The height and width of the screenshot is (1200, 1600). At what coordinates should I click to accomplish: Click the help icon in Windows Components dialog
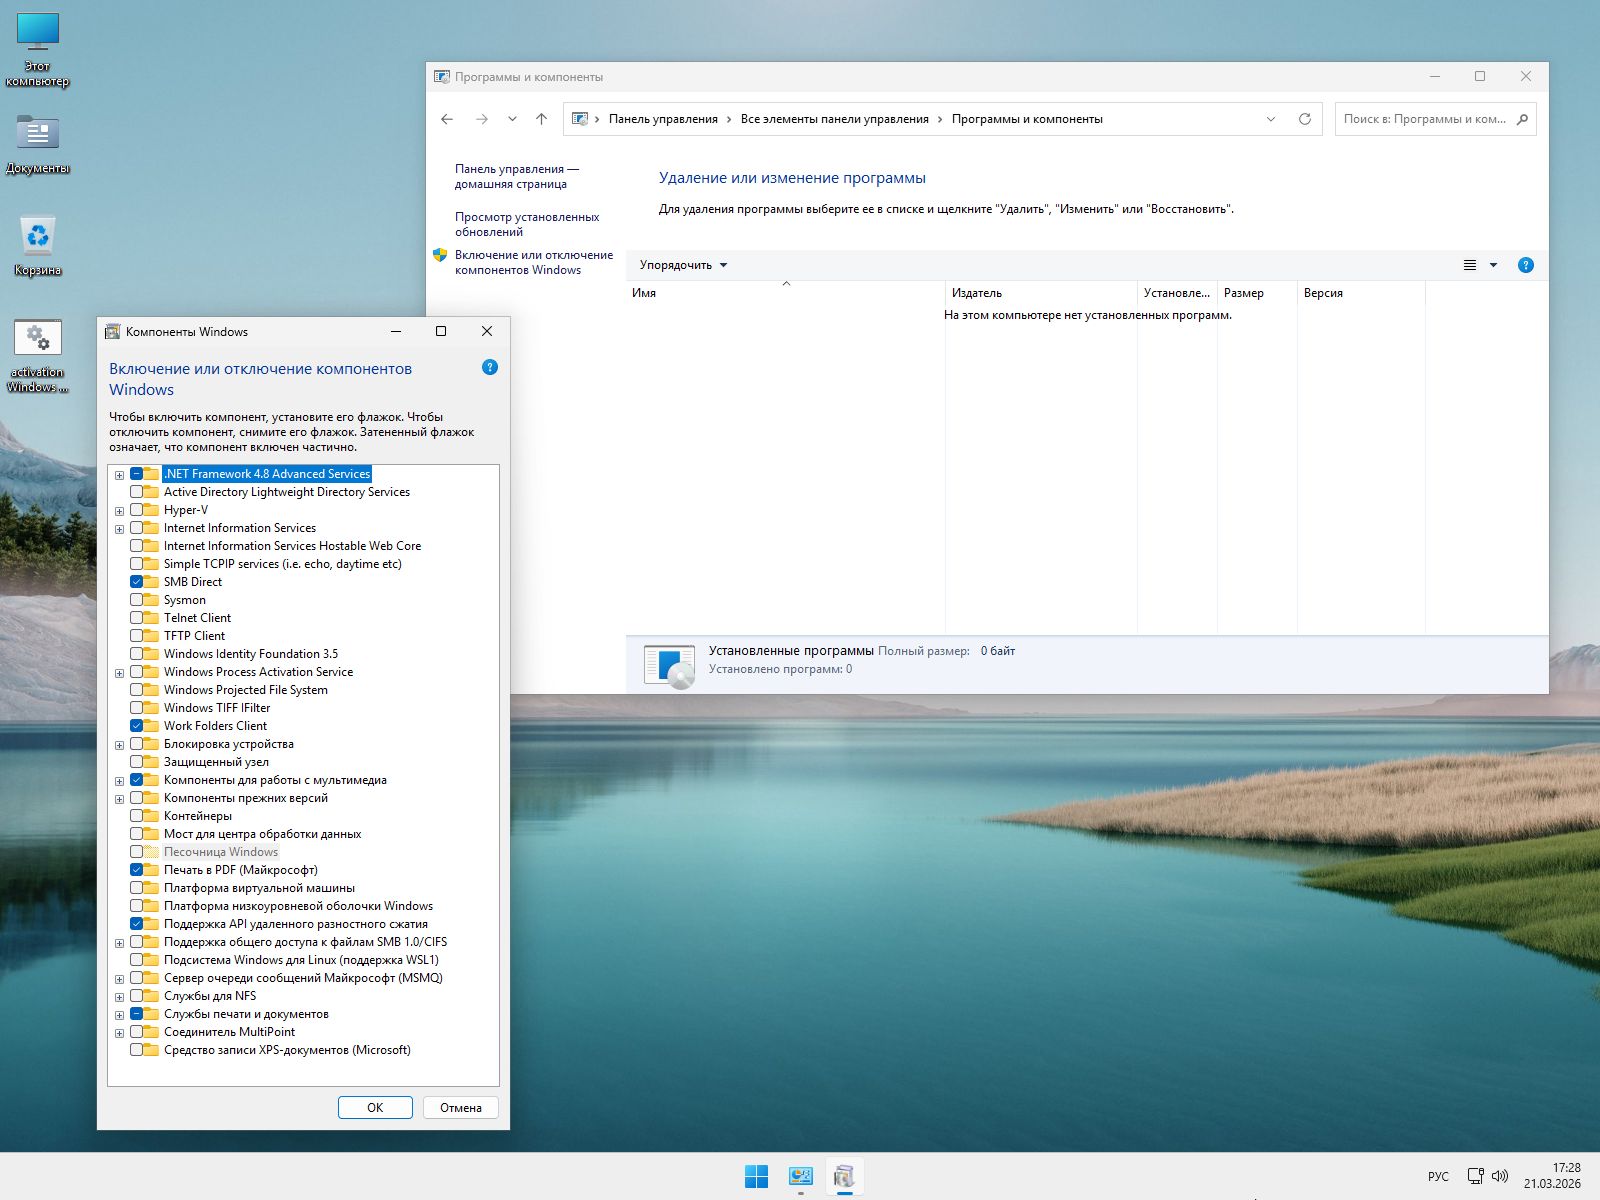[x=490, y=367]
